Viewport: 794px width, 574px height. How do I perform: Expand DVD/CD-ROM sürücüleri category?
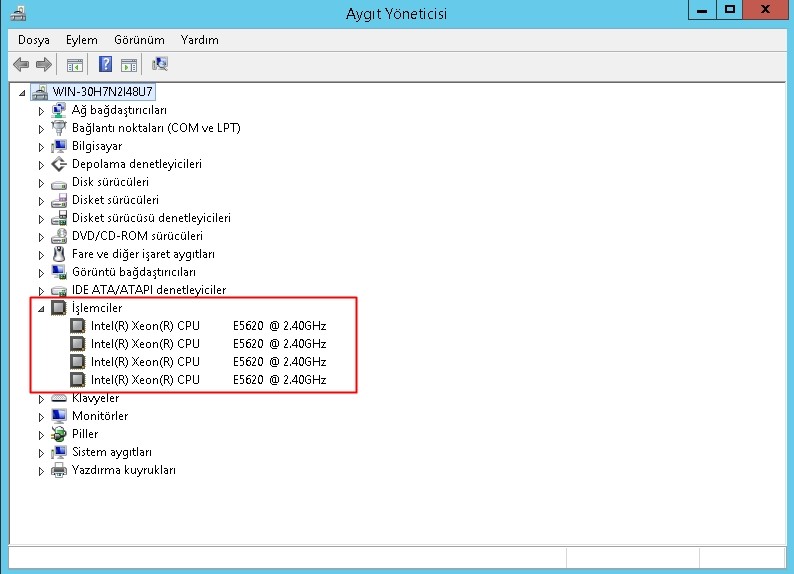point(41,237)
